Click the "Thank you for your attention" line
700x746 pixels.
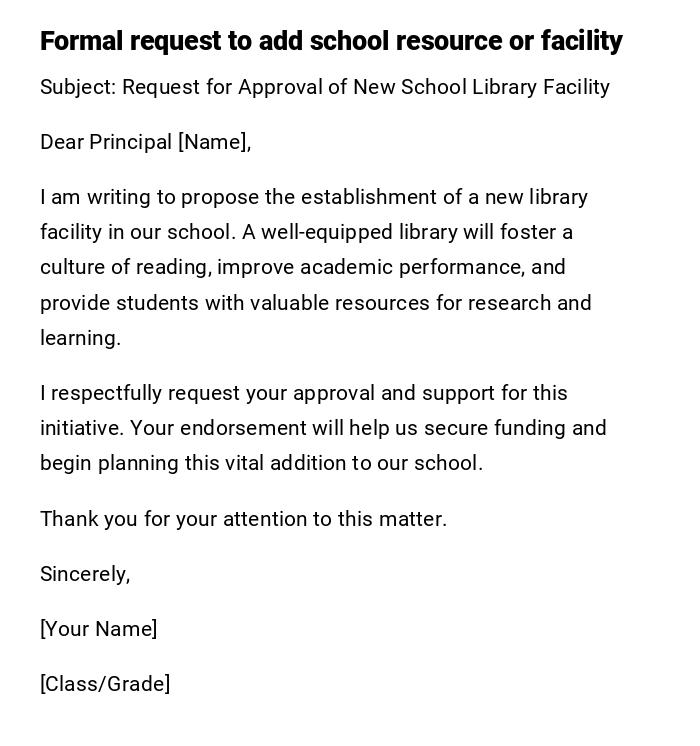click(x=243, y=519)
